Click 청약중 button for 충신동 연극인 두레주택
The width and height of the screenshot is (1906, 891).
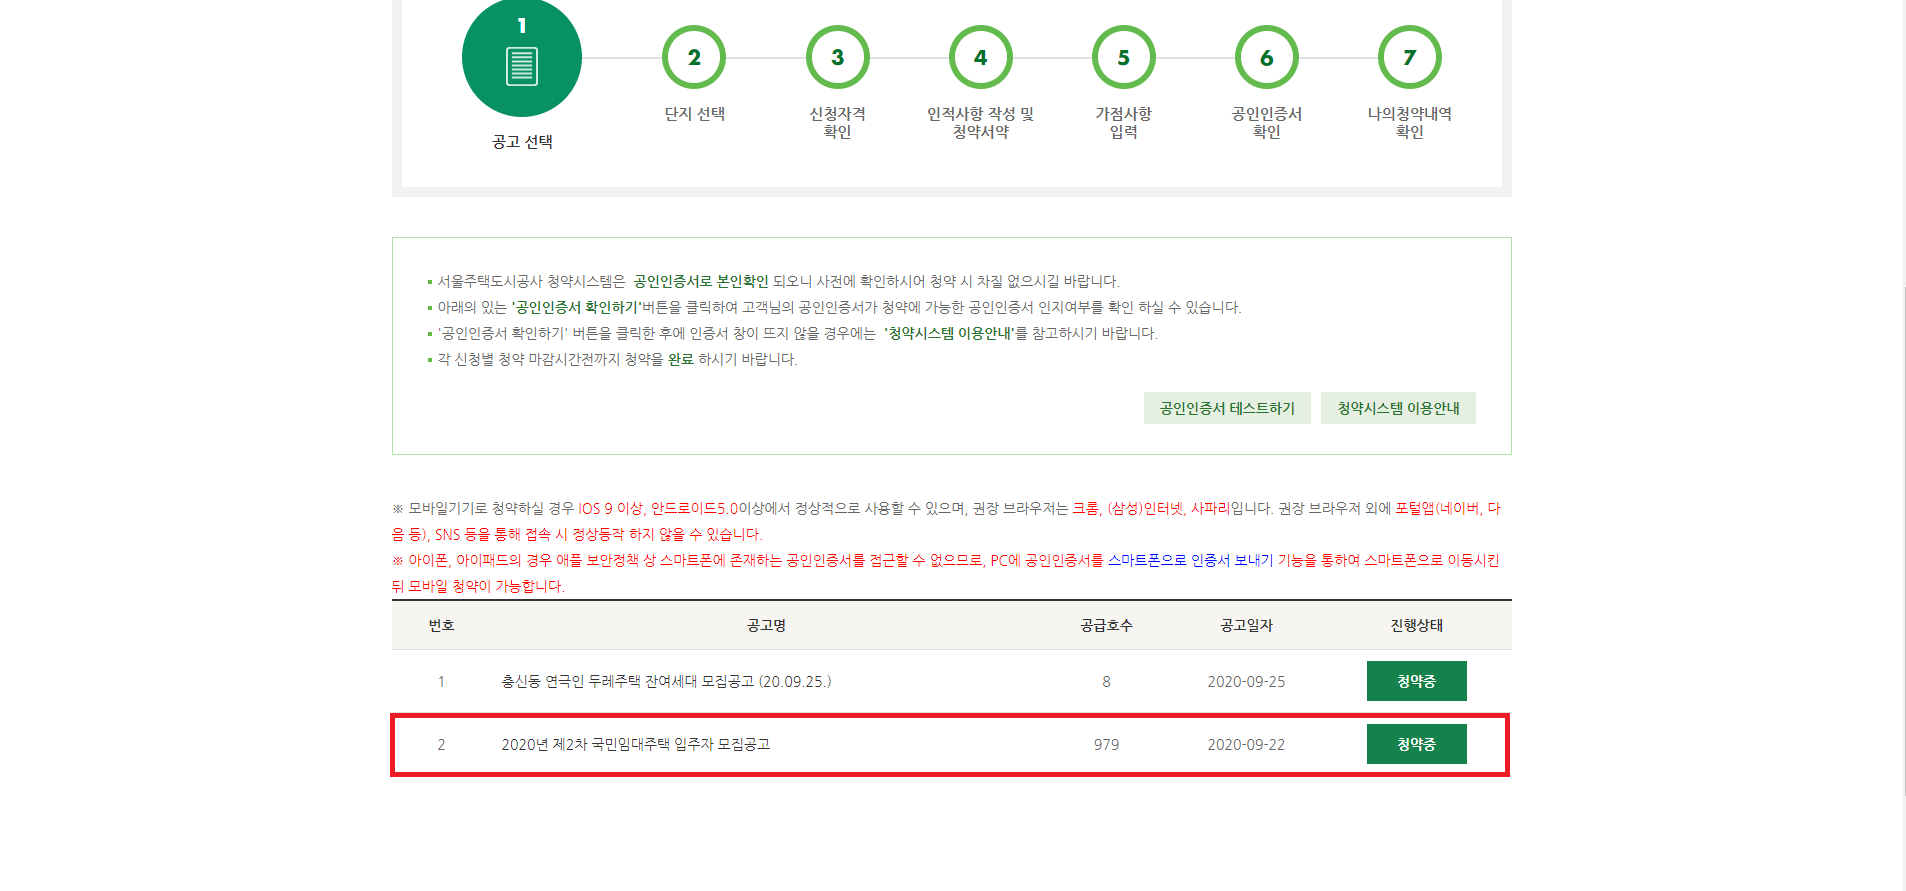pyautogui.click(x=1416, y=681)
